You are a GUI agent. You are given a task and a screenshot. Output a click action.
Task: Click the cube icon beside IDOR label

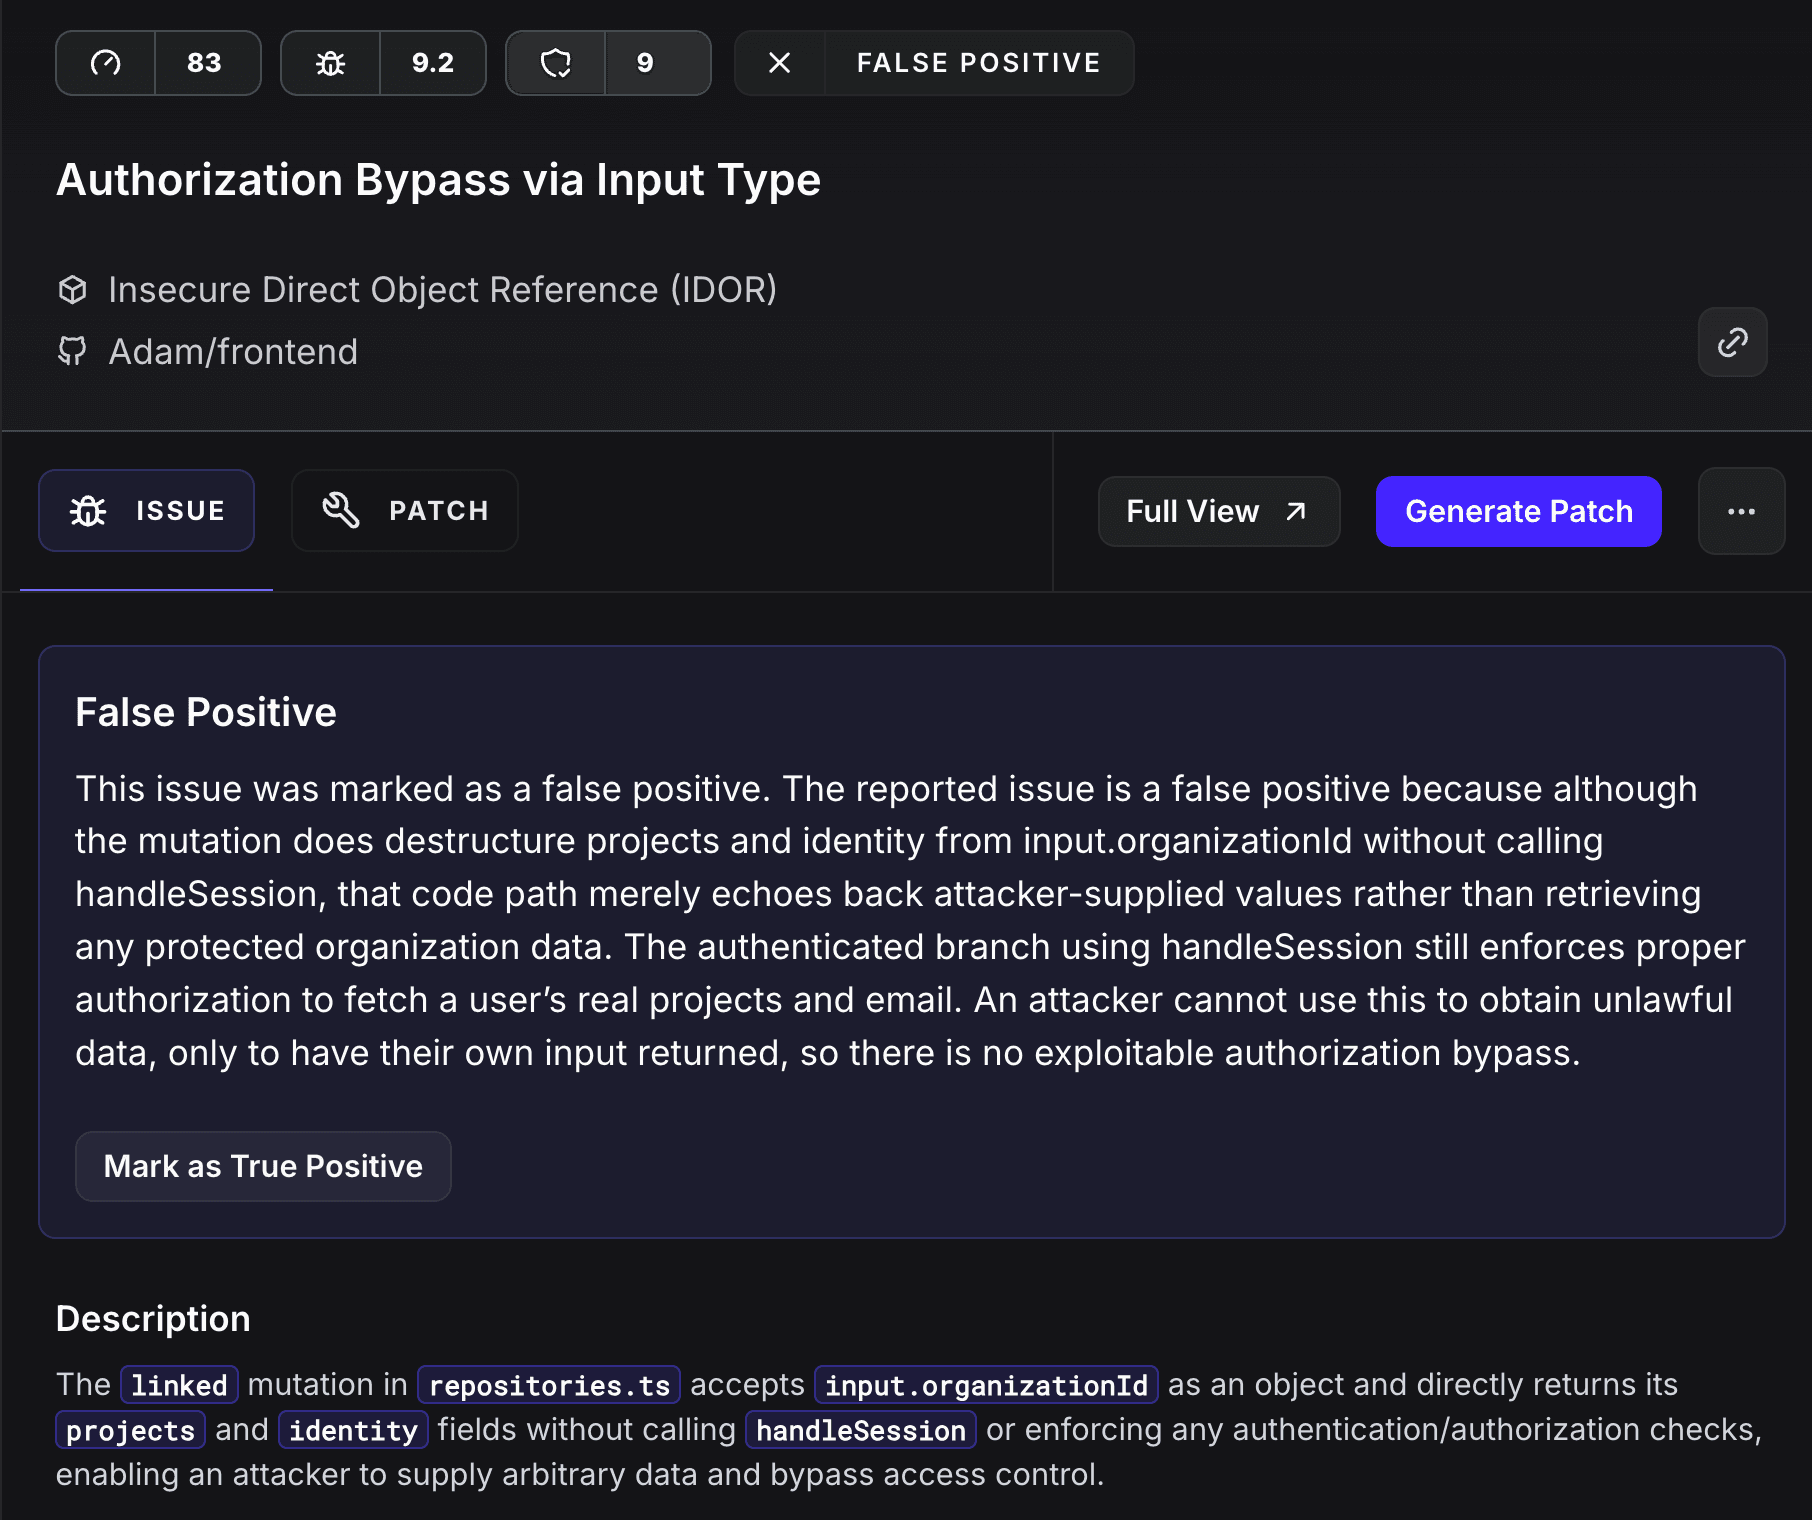click(x=73, y=289)
